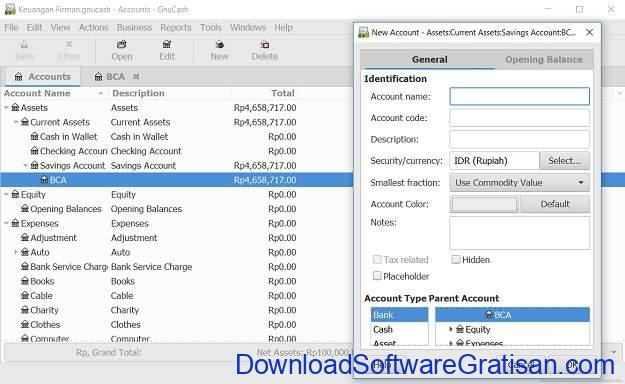Image resolution: width=625 pixels, height=384 pixels.
Task: Click the Current Assets account icon
Action: pos(25,122)
